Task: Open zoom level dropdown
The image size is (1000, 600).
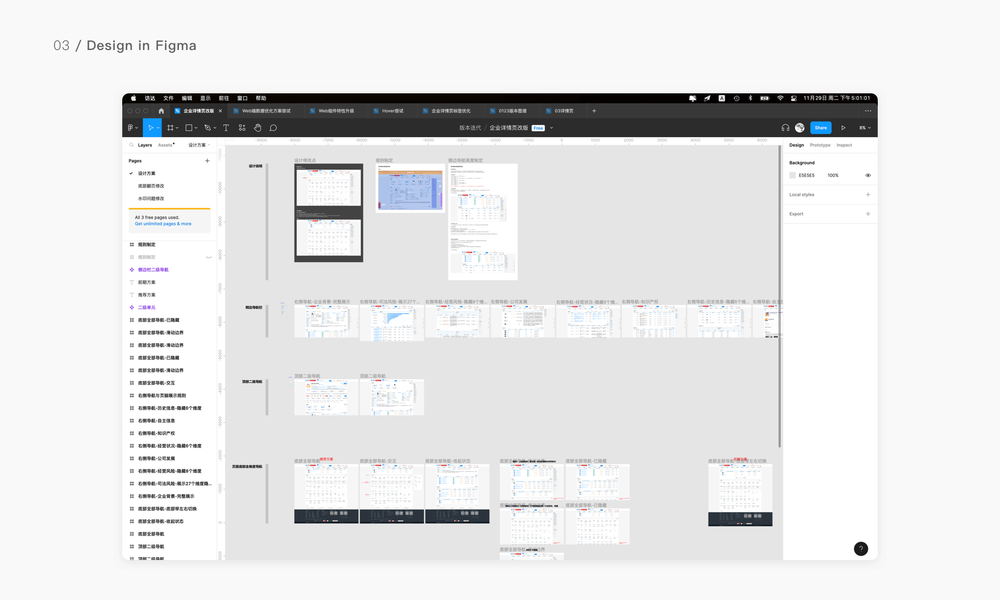Action: tap(864, 128)
